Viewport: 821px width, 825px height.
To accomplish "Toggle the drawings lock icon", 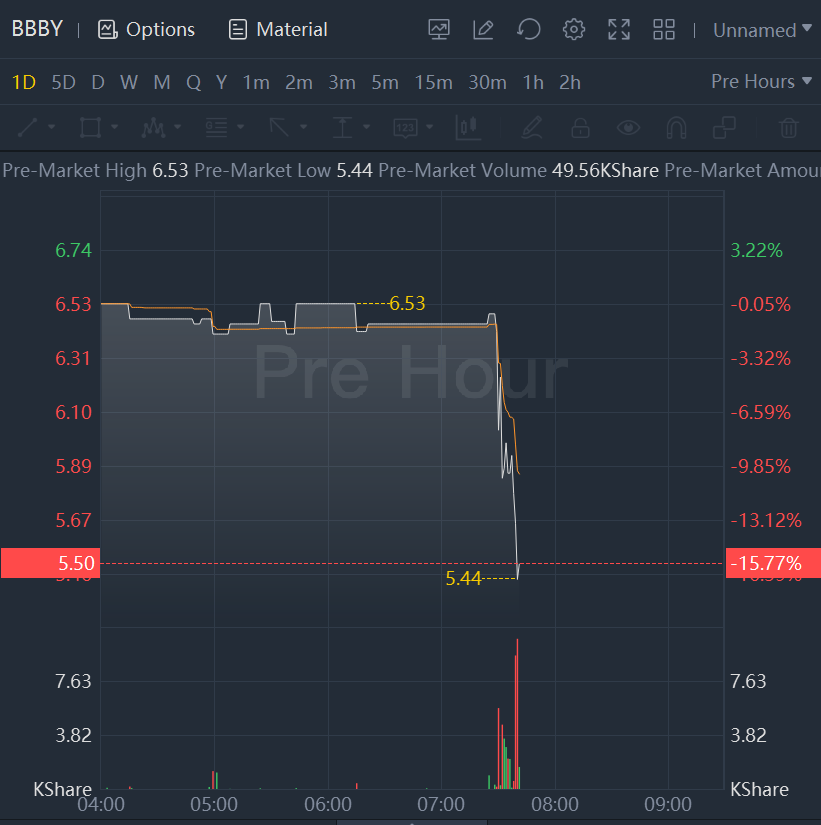I will pos(580,127).
